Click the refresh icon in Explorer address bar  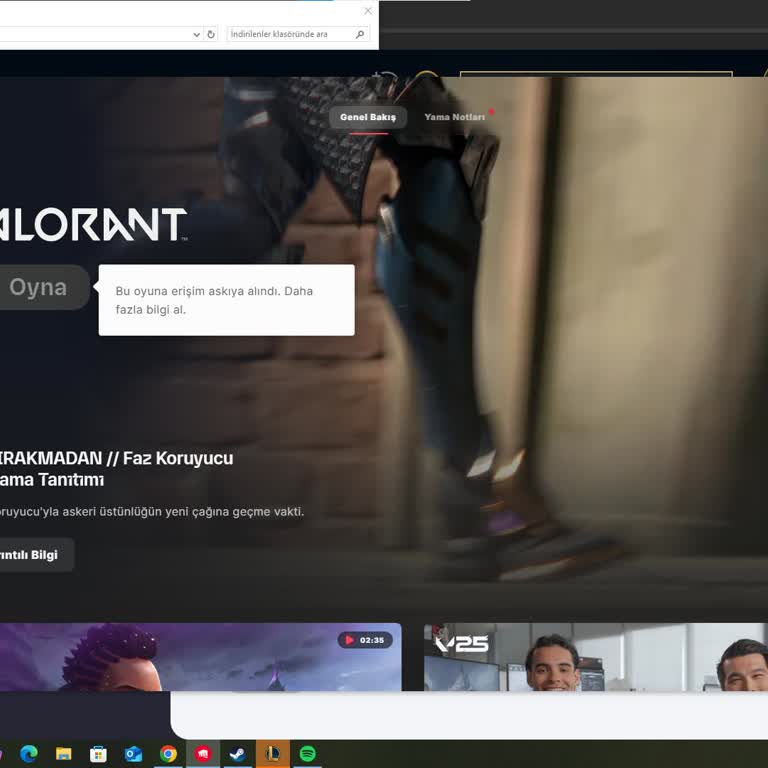pos(210,34)
